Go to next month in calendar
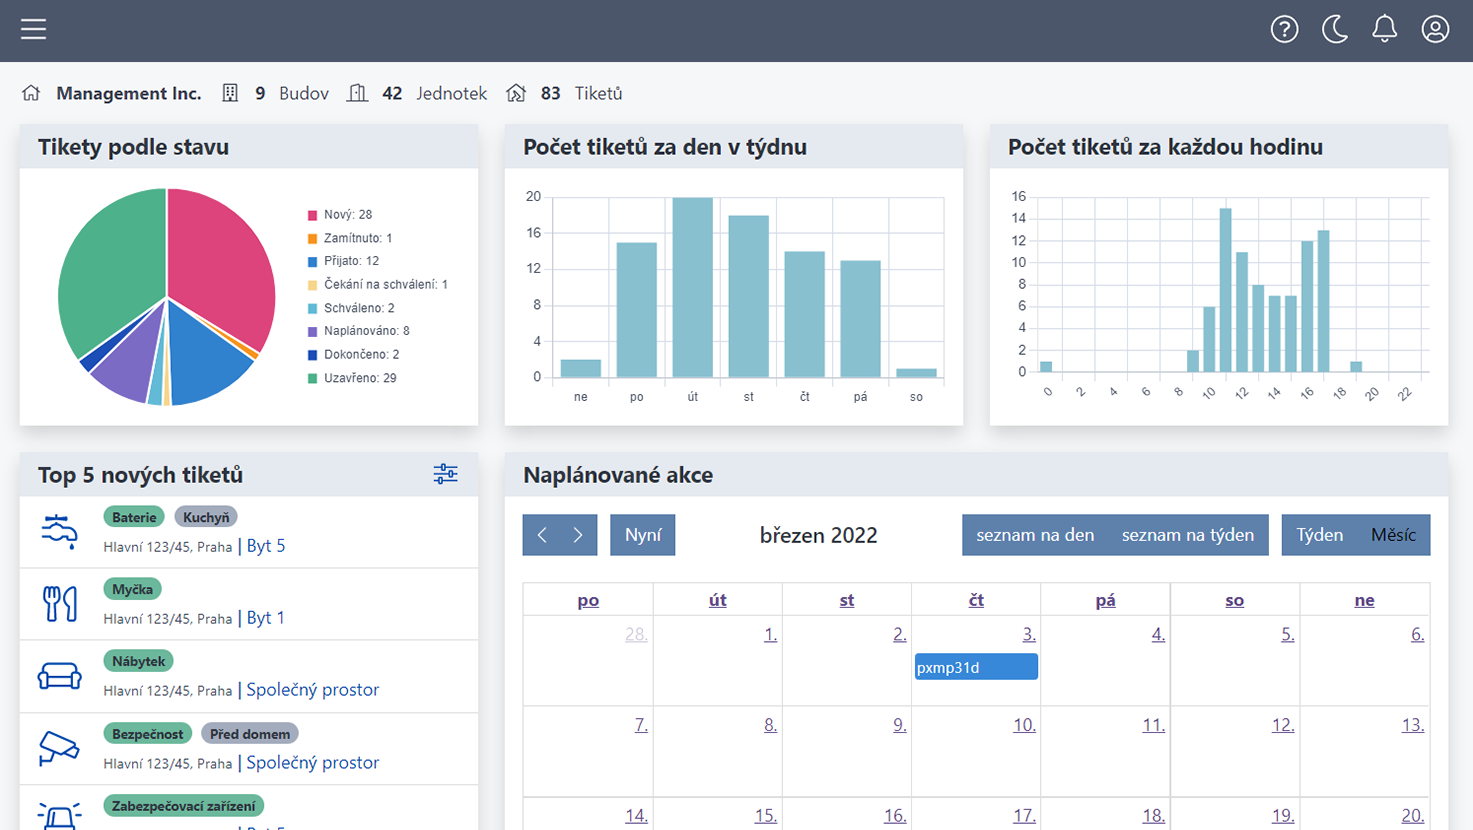Viewport: 1473px width, 830px height. 579,535
